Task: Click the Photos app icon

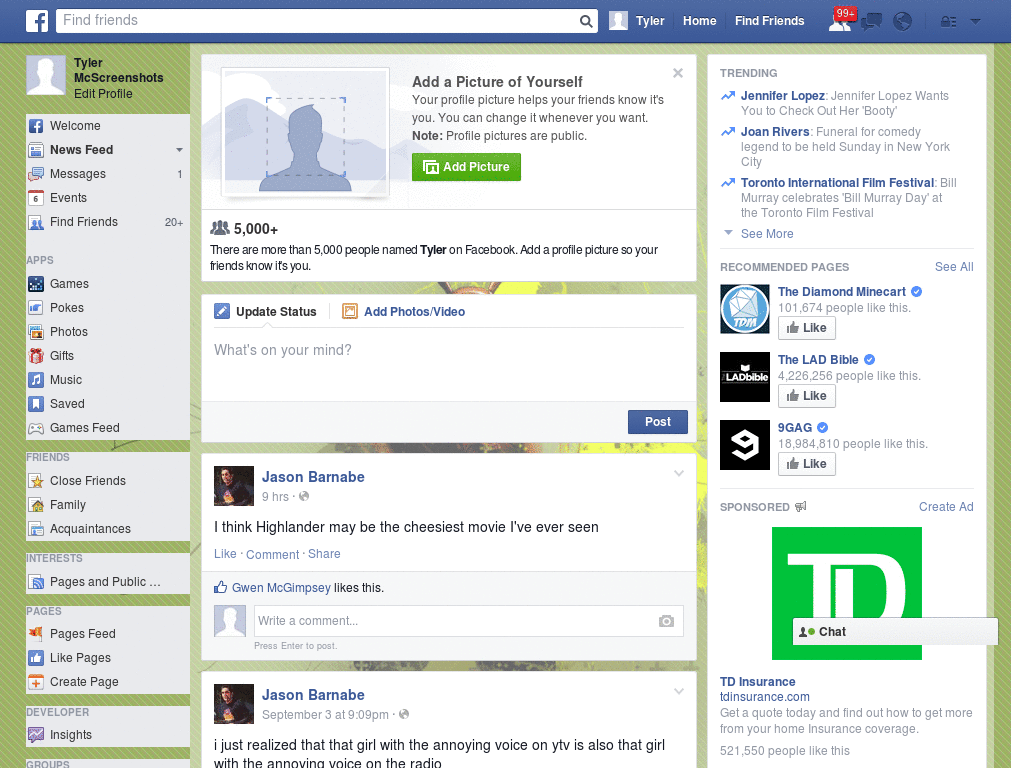Action: click(36, 332)
